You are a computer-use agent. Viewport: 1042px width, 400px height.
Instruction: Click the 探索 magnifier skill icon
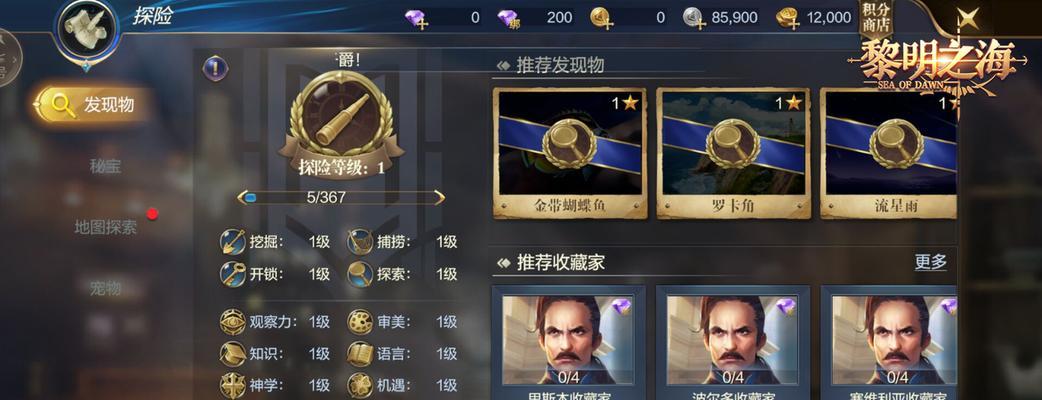coord(360,274)
